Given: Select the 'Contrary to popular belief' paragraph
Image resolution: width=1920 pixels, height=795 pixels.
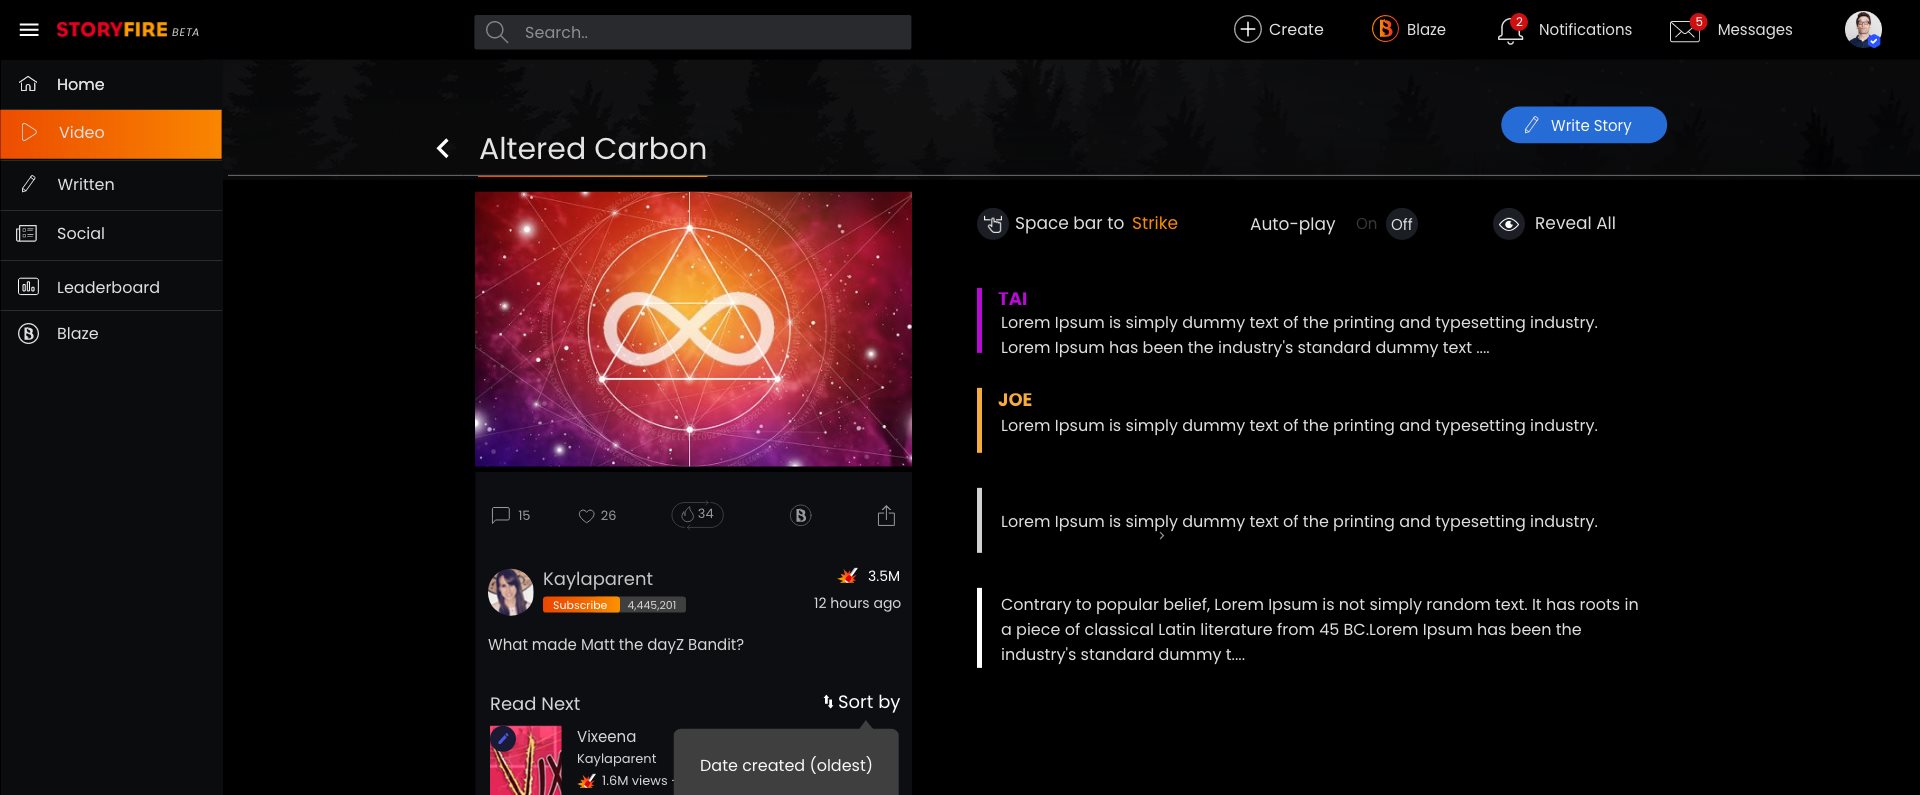Looking at the screenshot, I should click(x=1319, y=629).
